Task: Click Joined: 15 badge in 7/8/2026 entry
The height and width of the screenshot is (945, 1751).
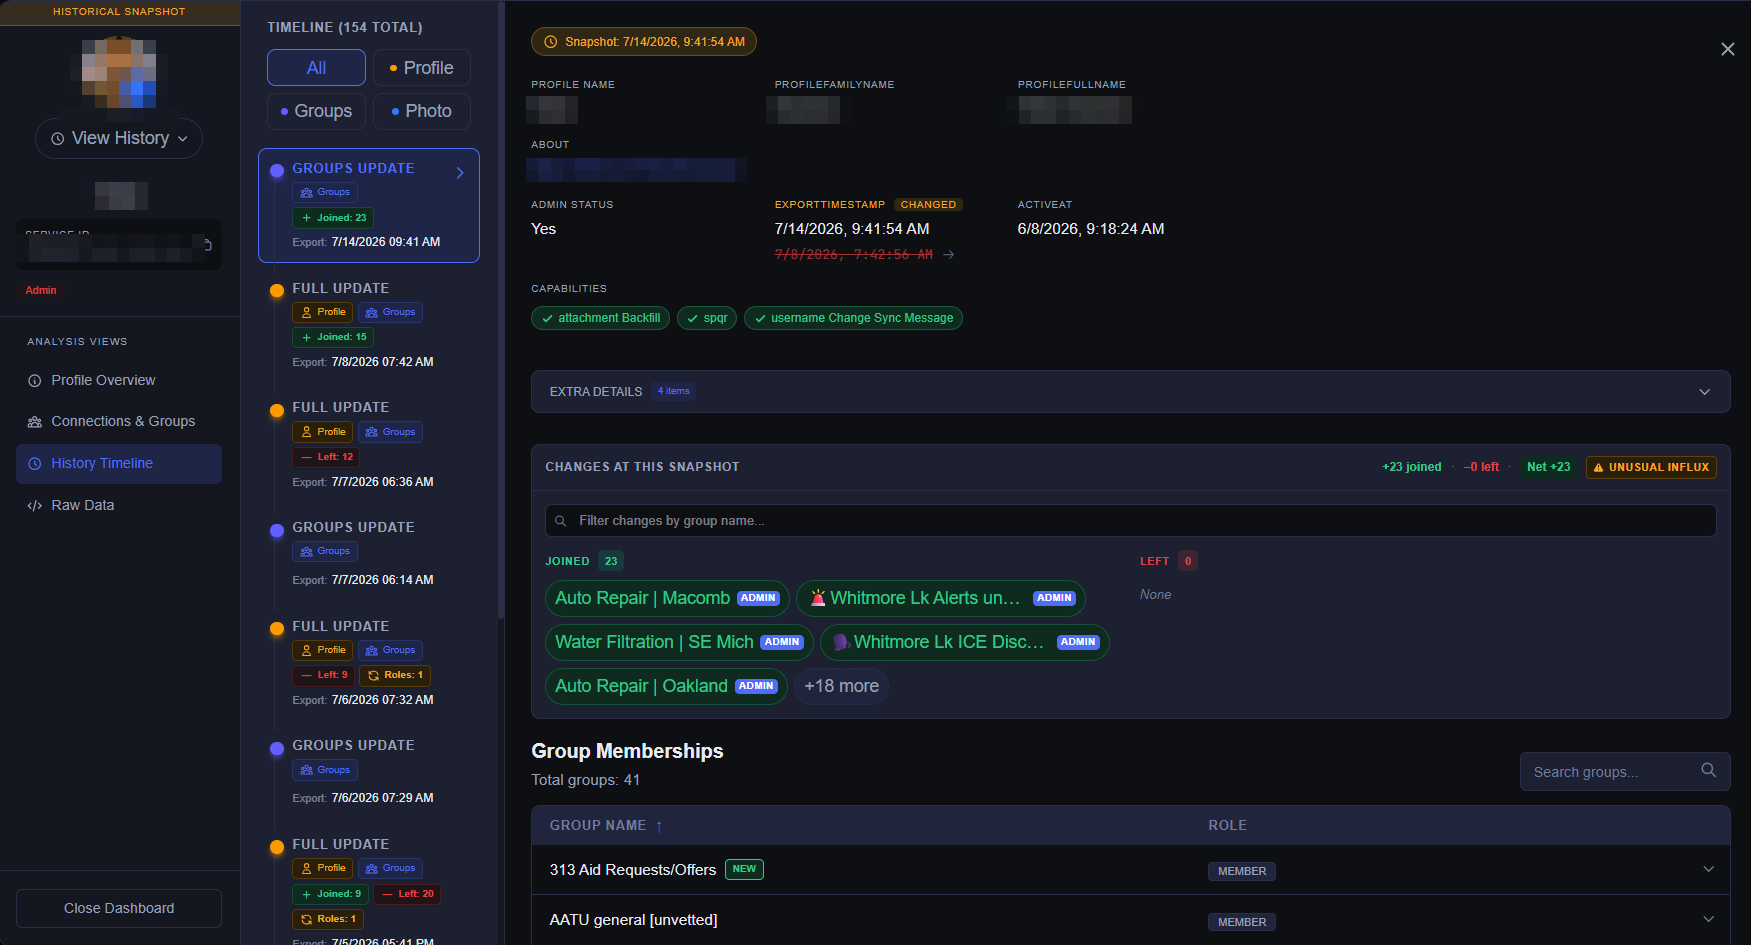Action: coord(333,337)
